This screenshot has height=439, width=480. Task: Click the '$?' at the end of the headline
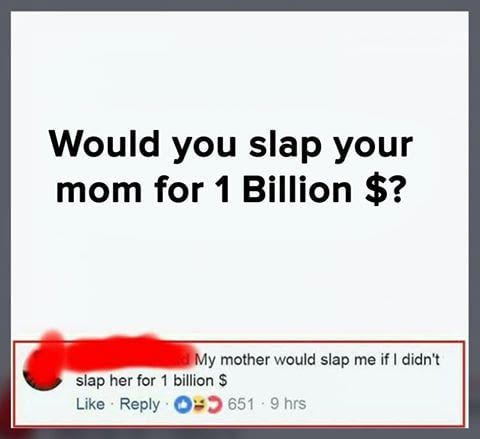tap(384, 189)
